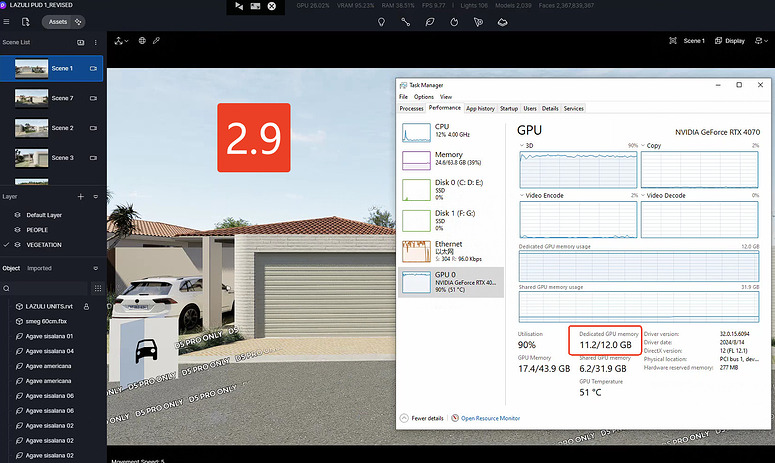Open Task Manager View menu
775x463 pixels.
coord(446,97)
